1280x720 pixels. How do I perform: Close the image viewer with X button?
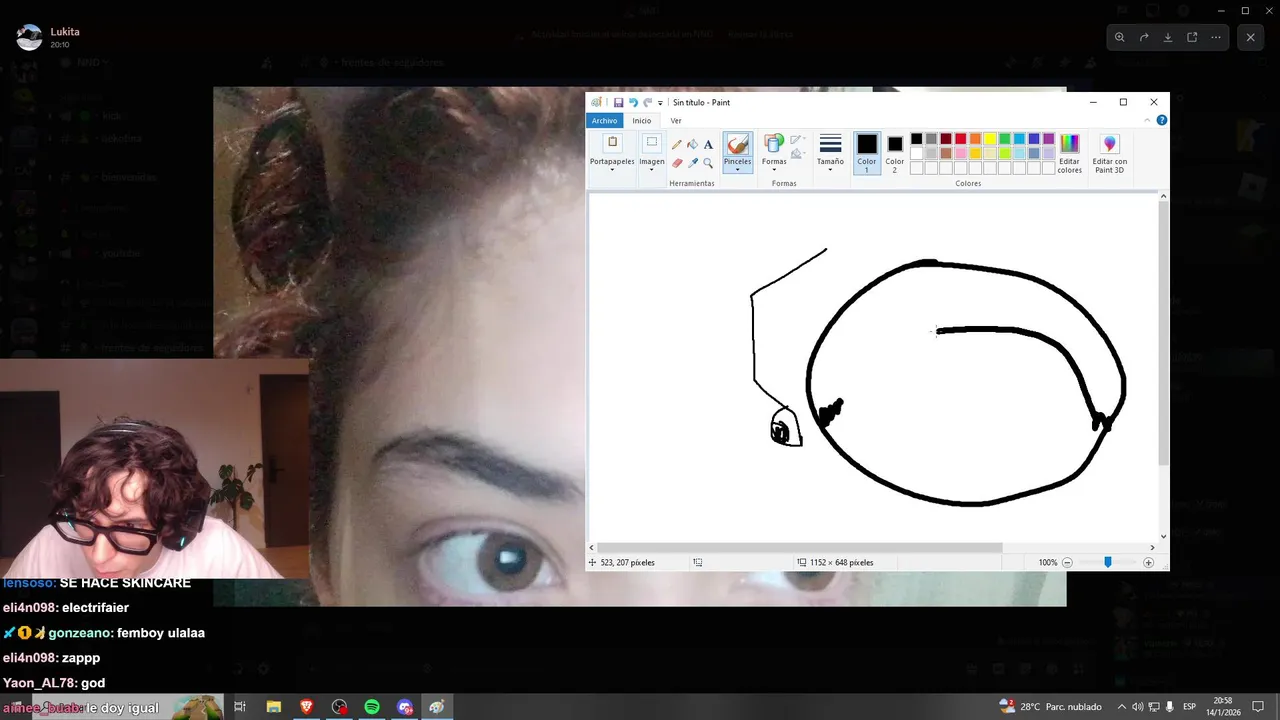tap(1250, 37)
